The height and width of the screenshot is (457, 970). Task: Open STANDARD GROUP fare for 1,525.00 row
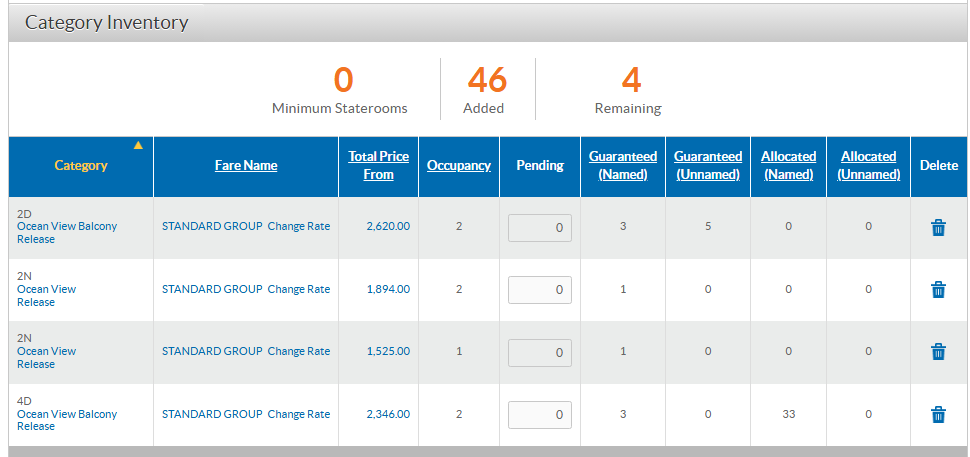(x=212, y=351)
